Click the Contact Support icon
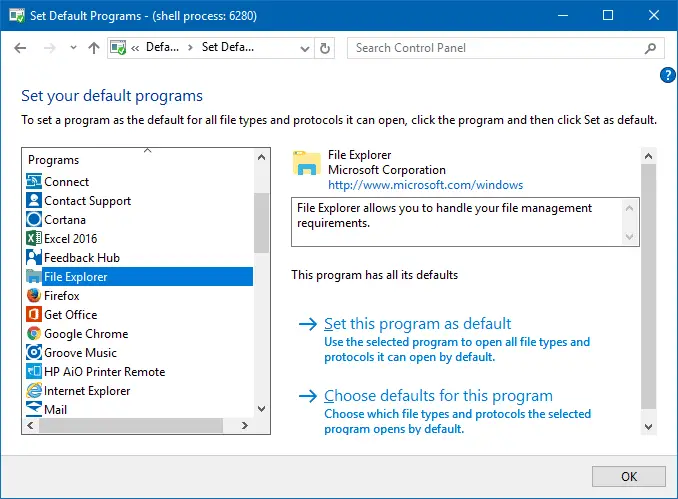This screenshot has width=678, height=499. pyautogui.click(x=34, y=201)
